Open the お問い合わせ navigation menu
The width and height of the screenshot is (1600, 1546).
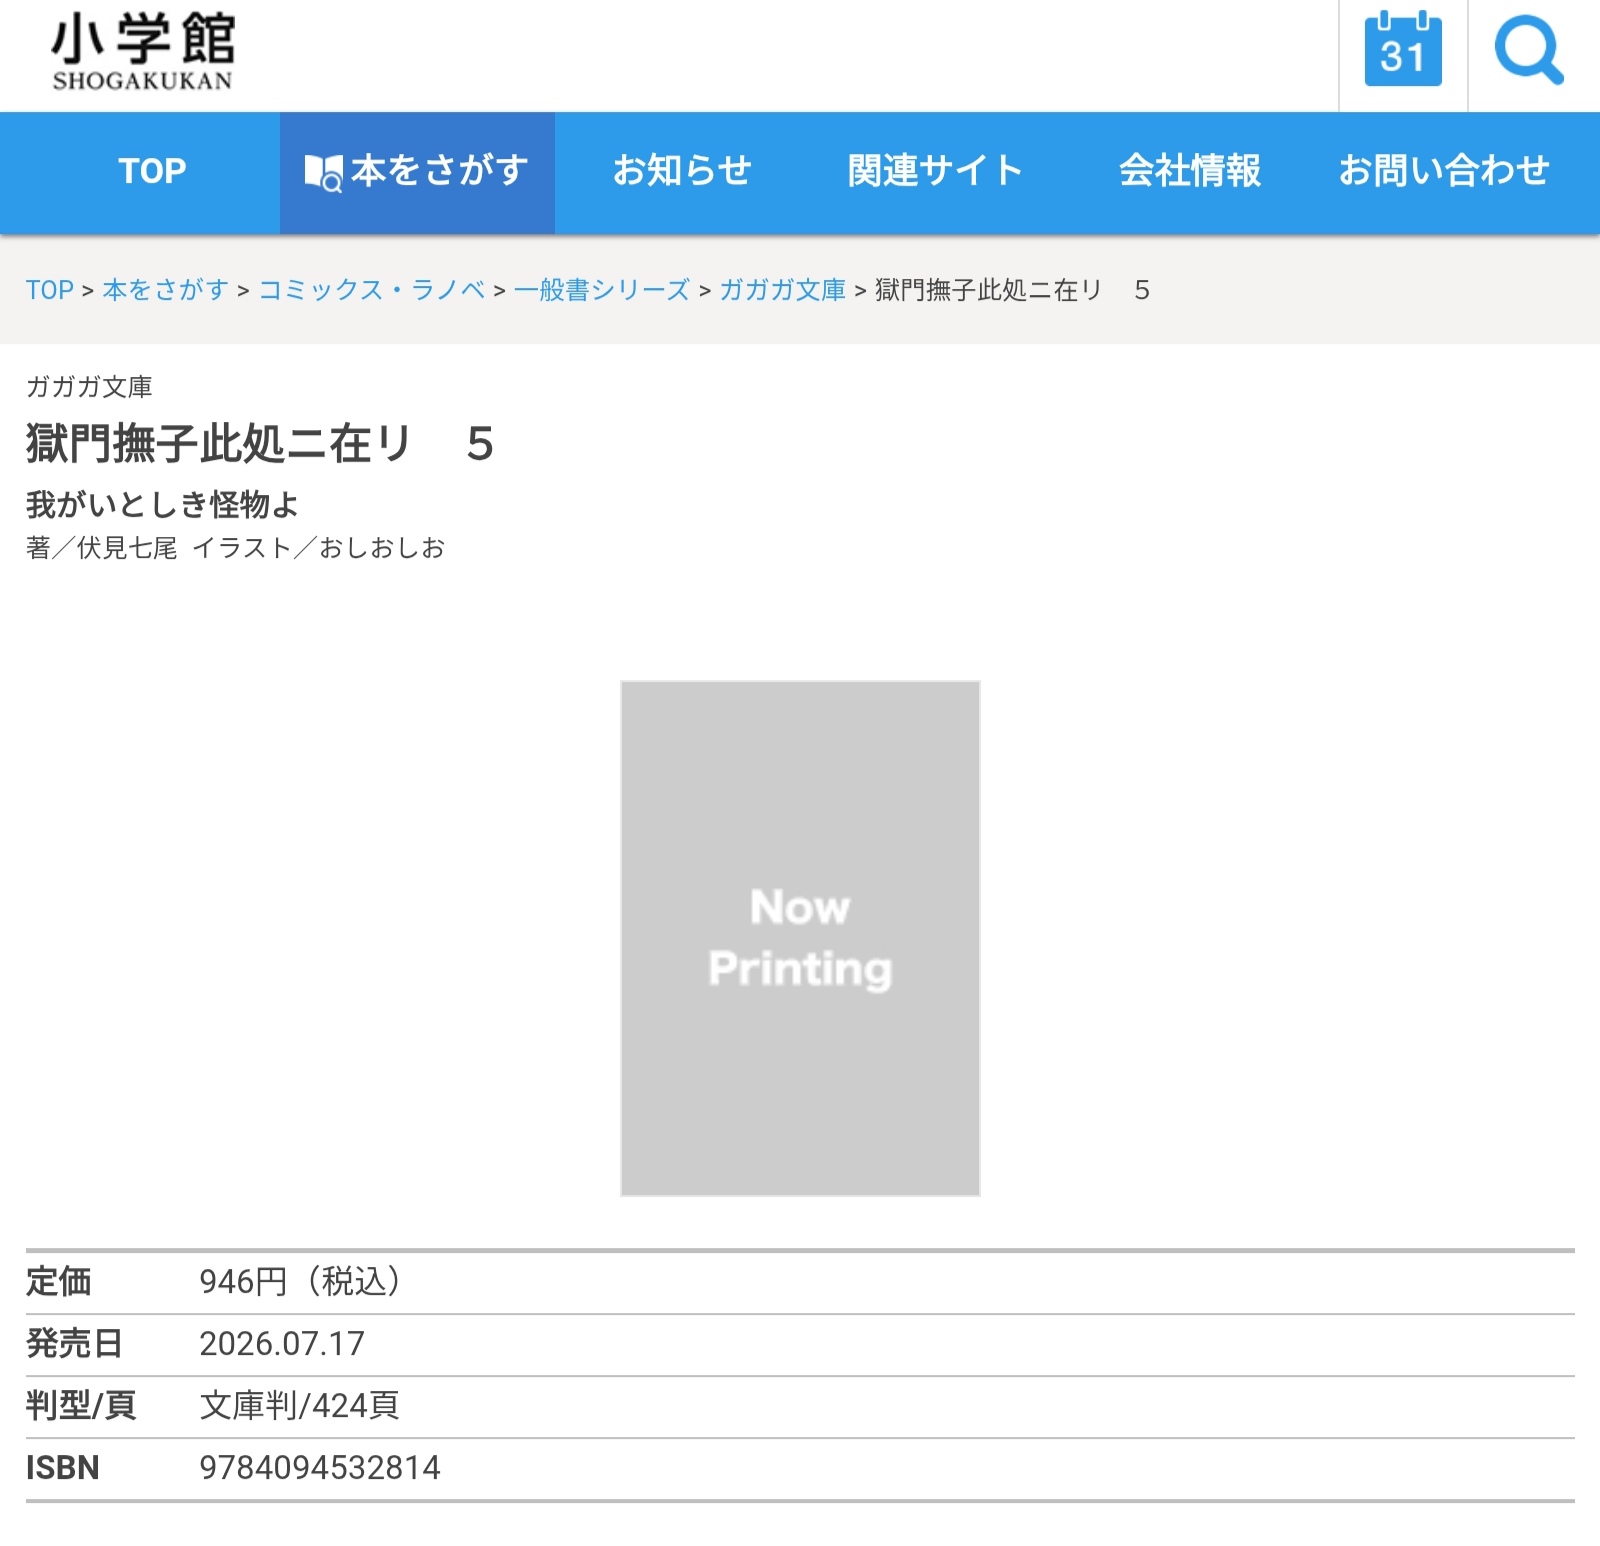click(1444, 171)
